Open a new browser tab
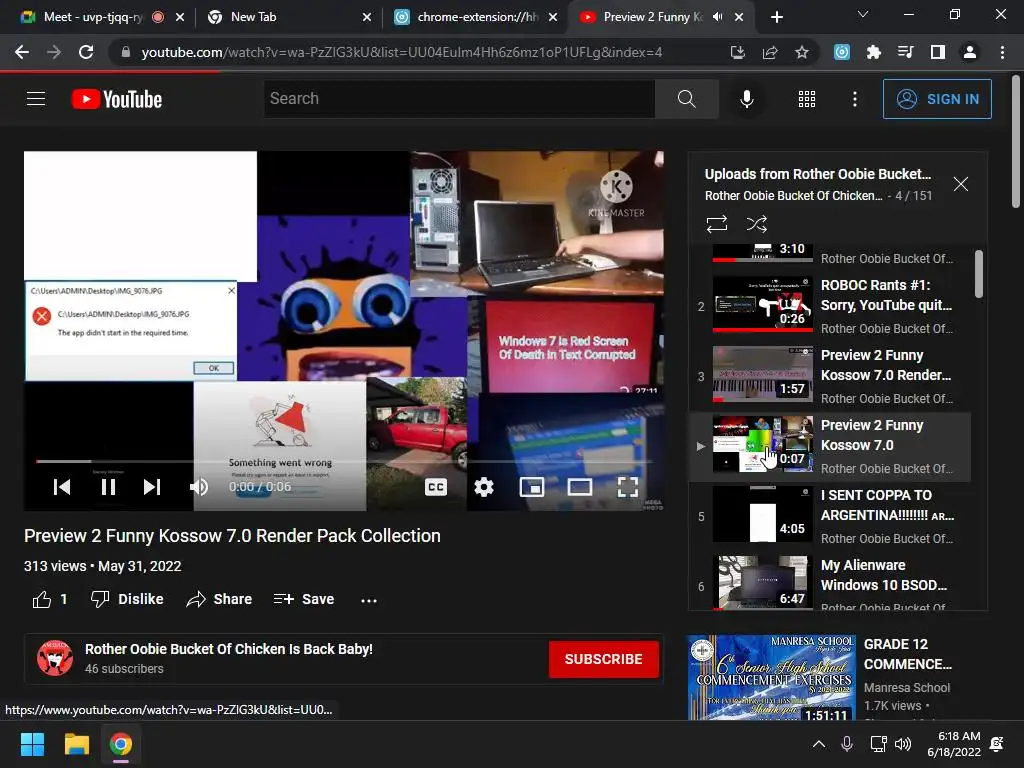 776,17
